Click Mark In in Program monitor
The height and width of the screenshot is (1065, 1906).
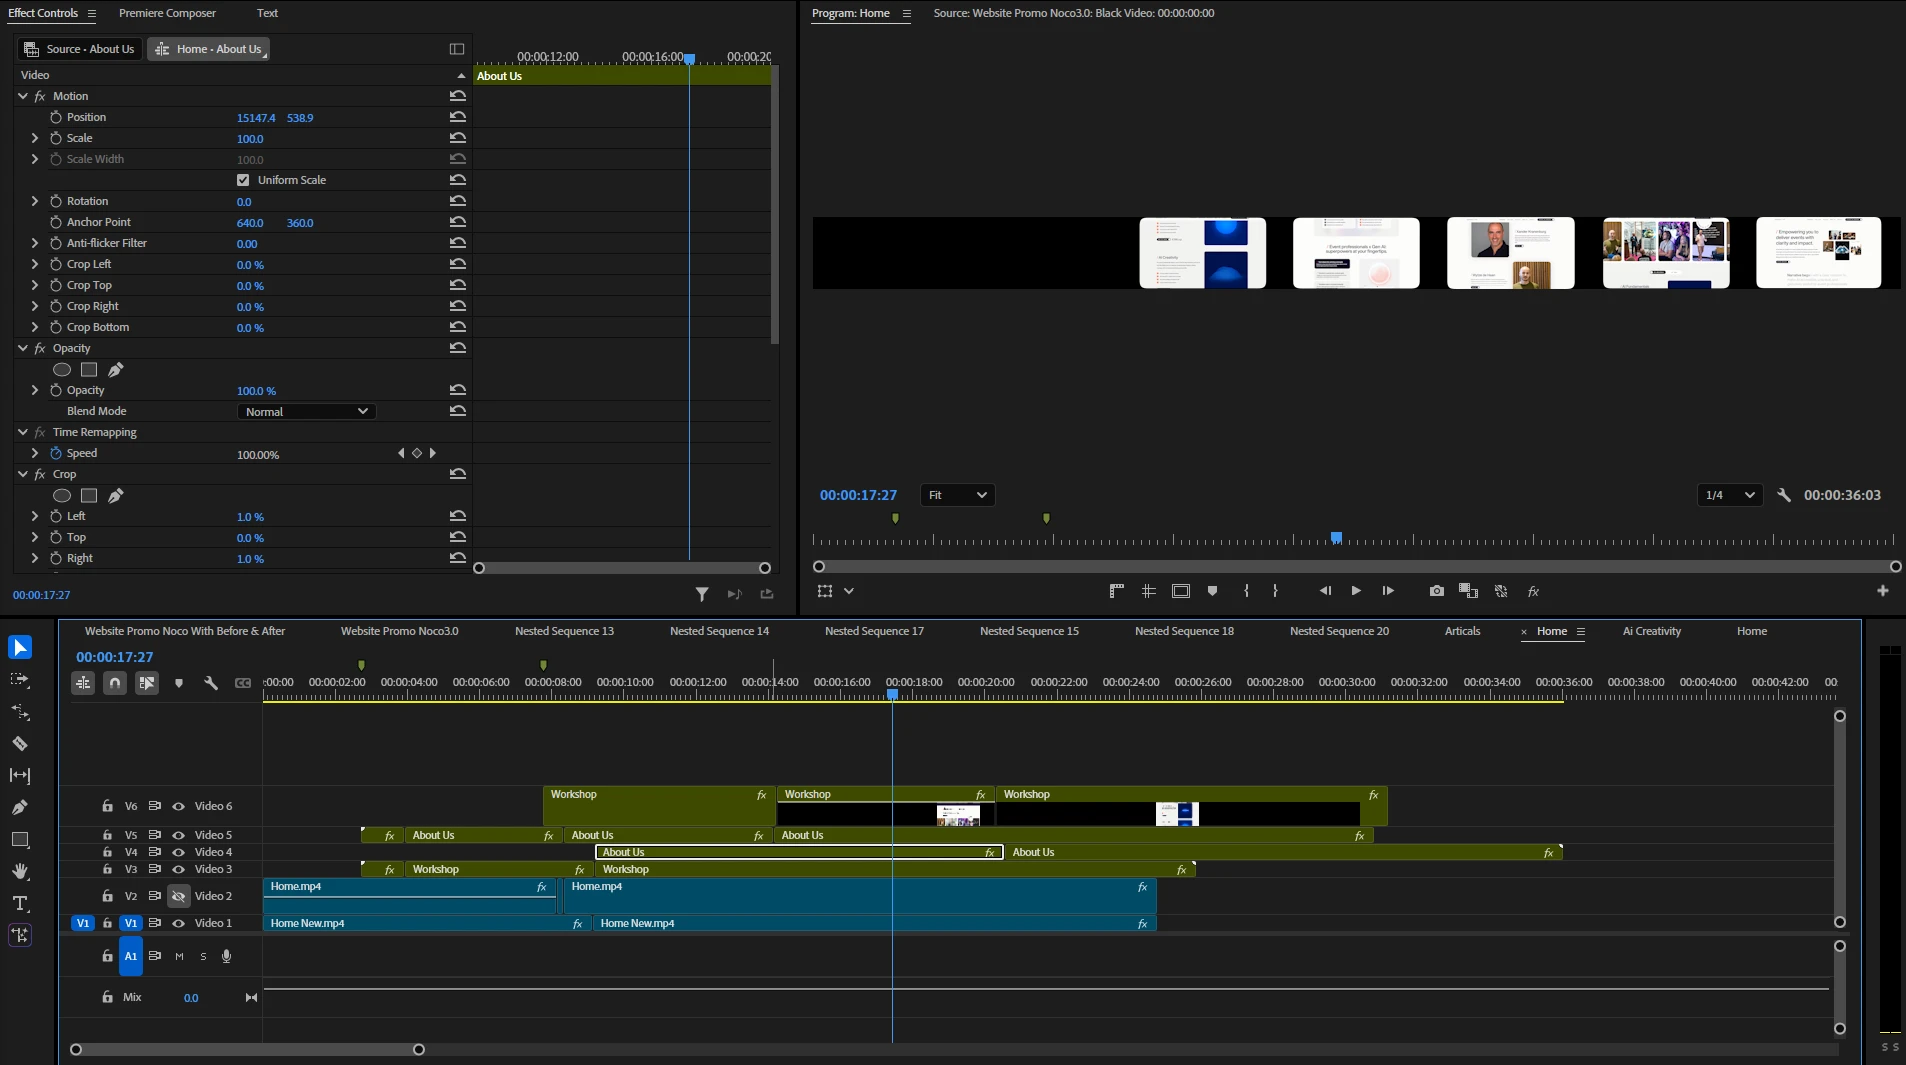pyautogui.click(x=1246, y=591)
